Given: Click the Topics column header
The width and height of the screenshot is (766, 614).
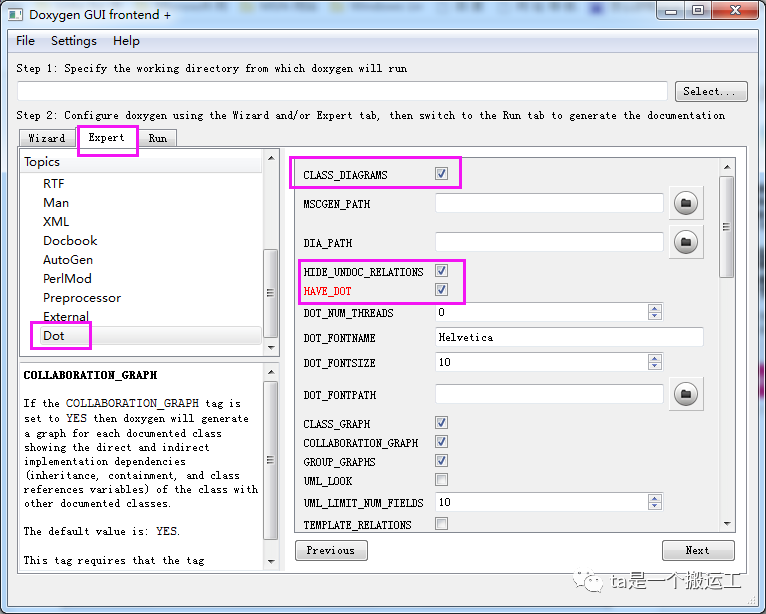Looking at the screenshot, I should (142, 162).
